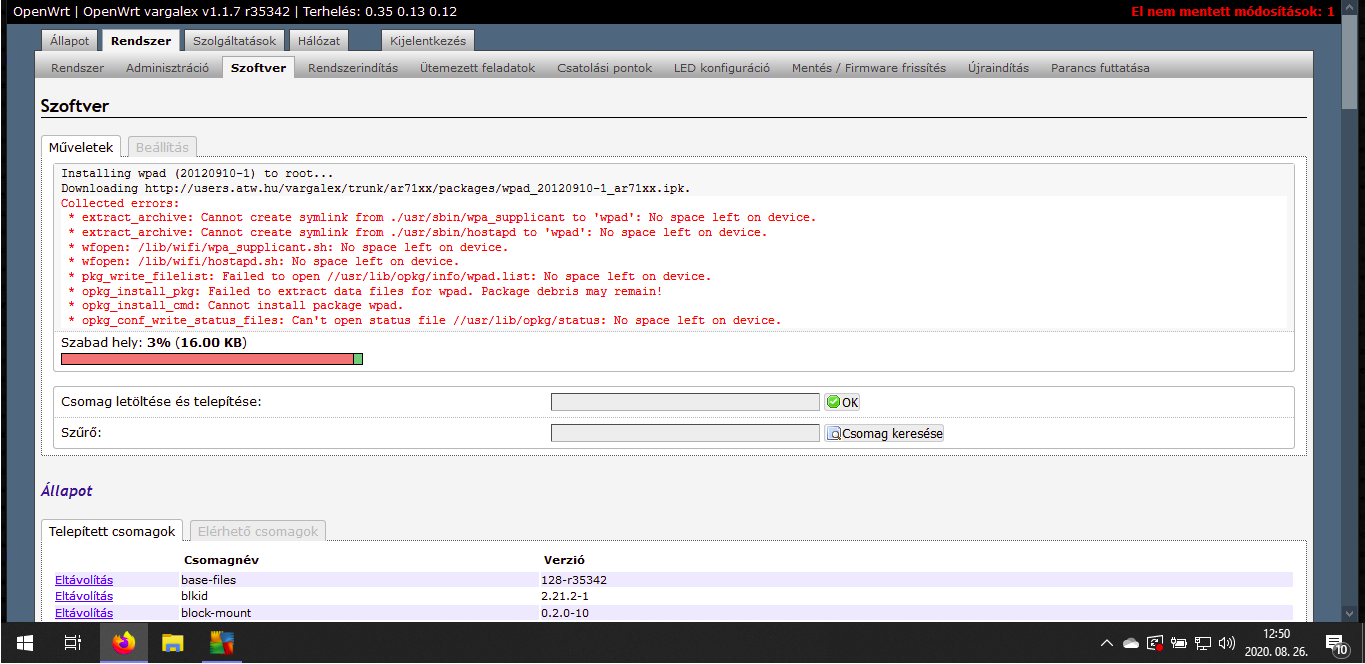Switch to Állapot main tab
The width and height of the screenshot is (1365, 664).
click(70, 41)
